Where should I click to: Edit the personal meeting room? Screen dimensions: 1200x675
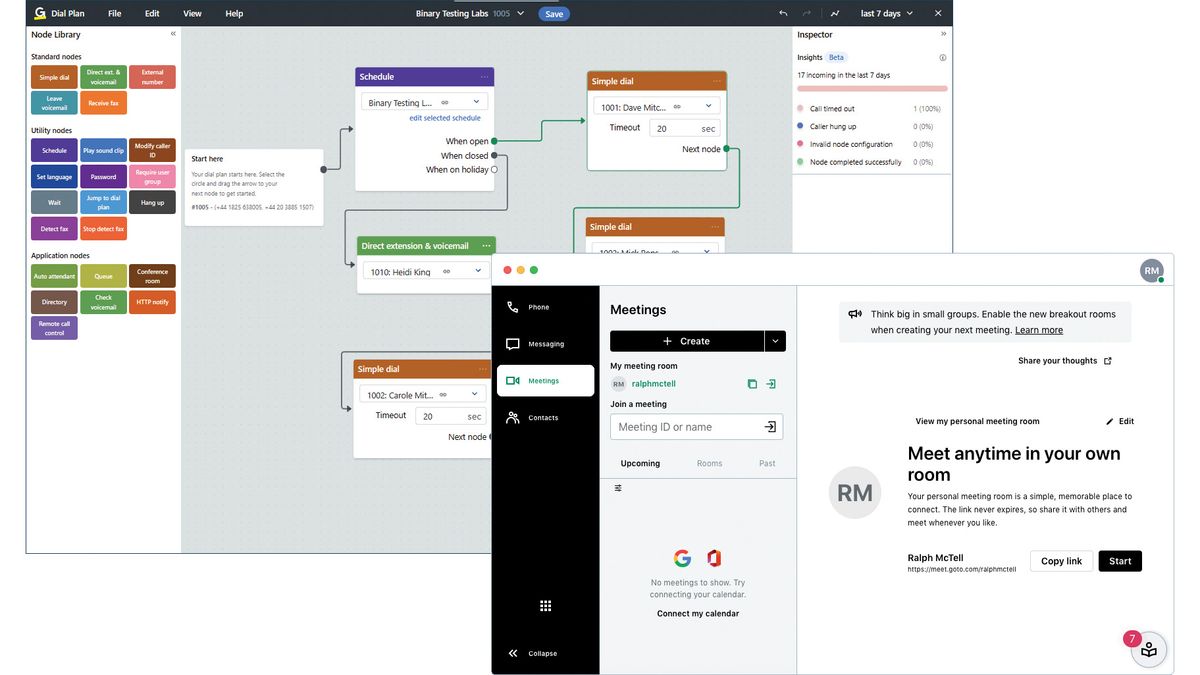1120,421
